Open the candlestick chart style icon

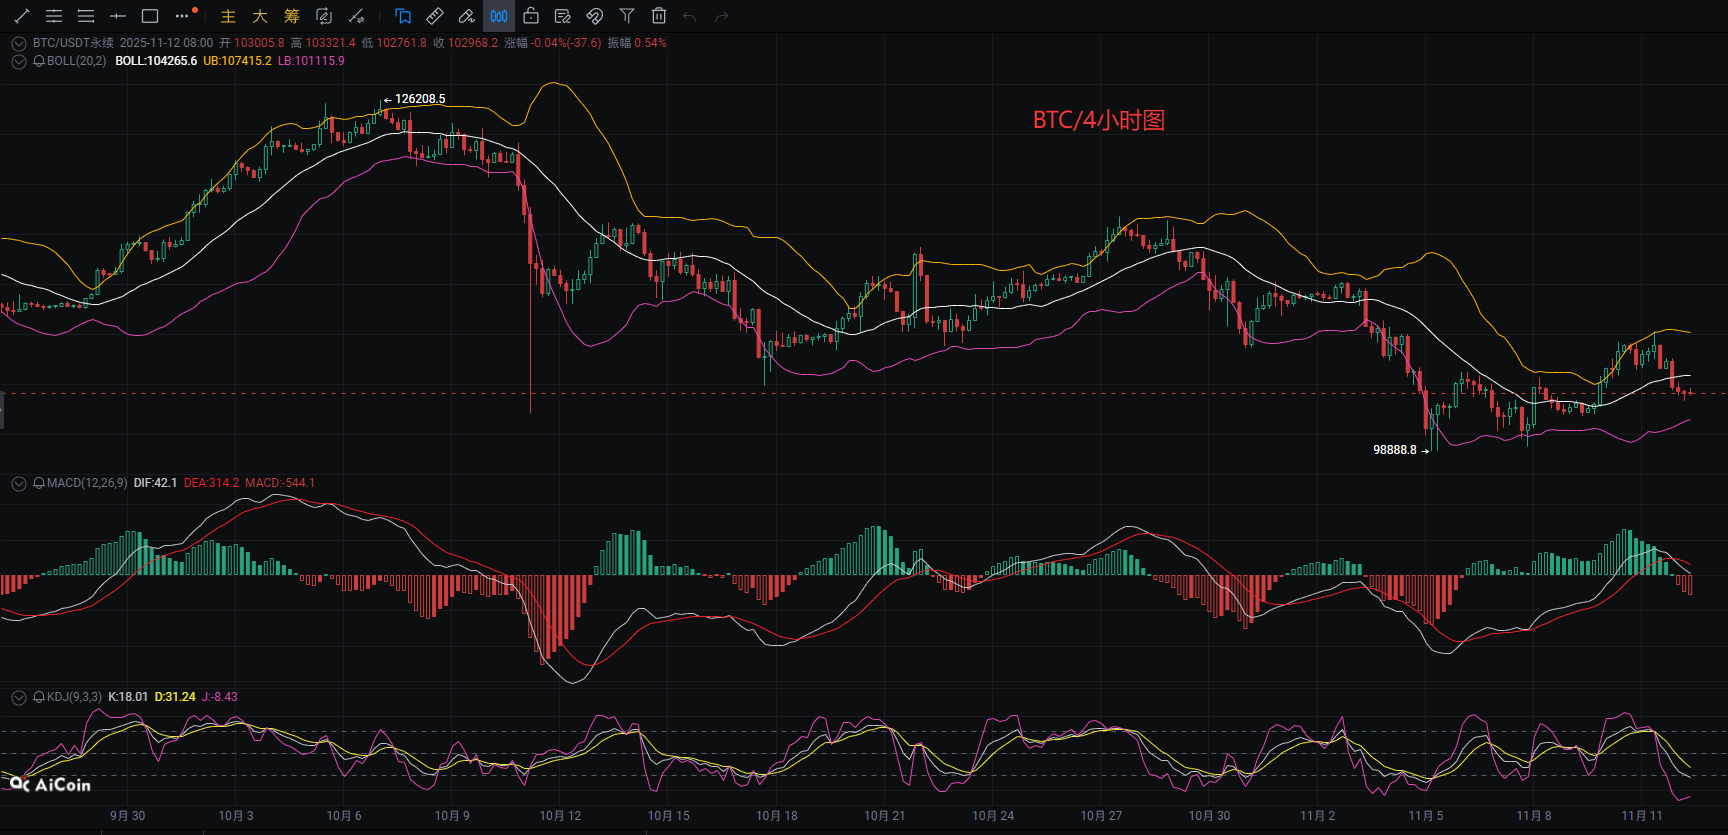click(x=499, y=16)
